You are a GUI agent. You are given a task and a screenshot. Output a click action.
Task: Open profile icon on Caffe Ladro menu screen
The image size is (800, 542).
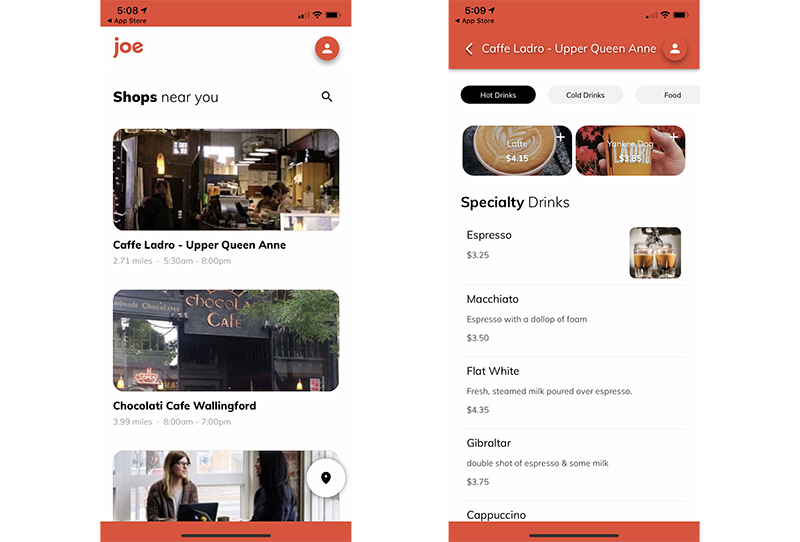pos(674,49)
